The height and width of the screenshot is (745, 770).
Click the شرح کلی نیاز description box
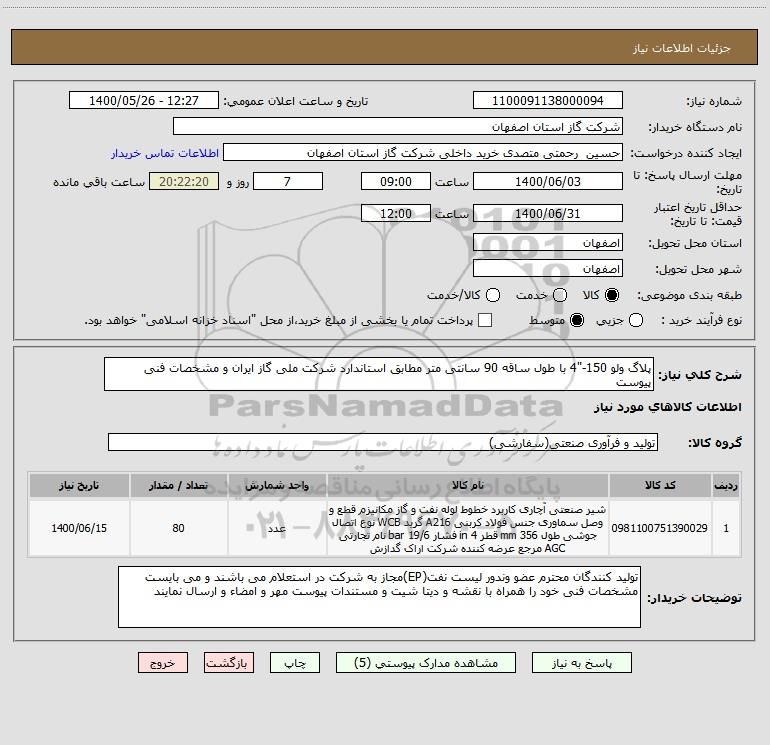click(x=379, y=374)
